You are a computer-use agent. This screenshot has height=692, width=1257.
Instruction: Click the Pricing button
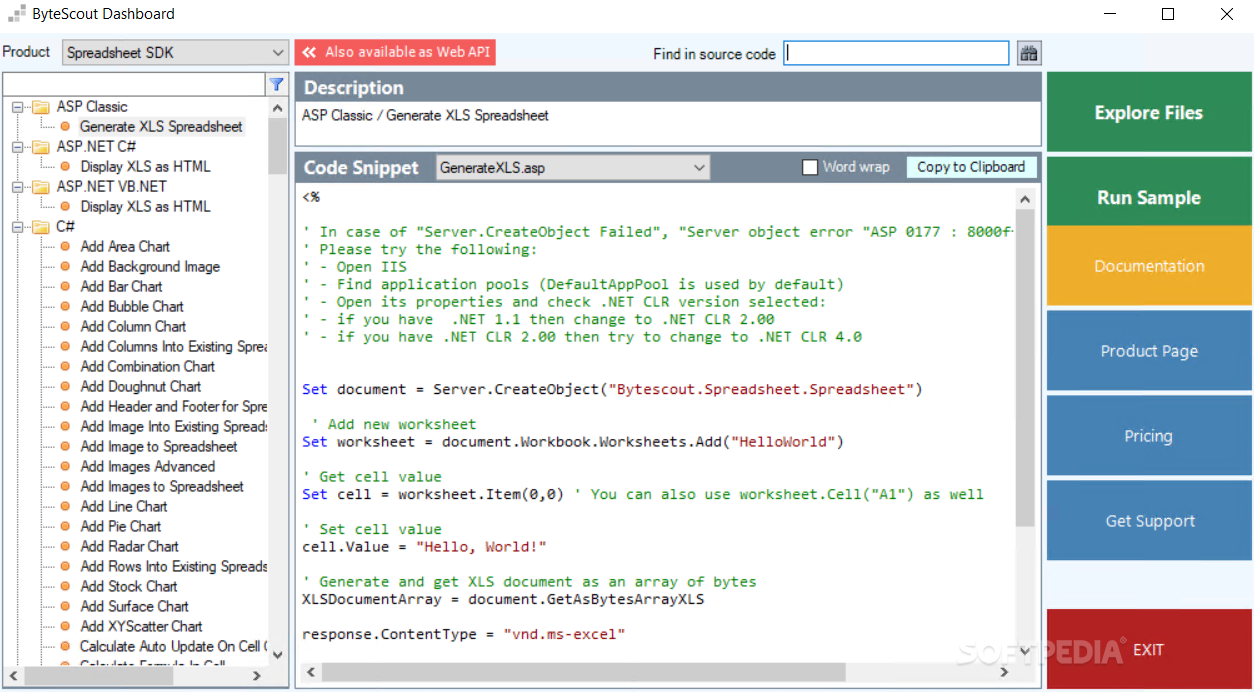(1149, 436)
